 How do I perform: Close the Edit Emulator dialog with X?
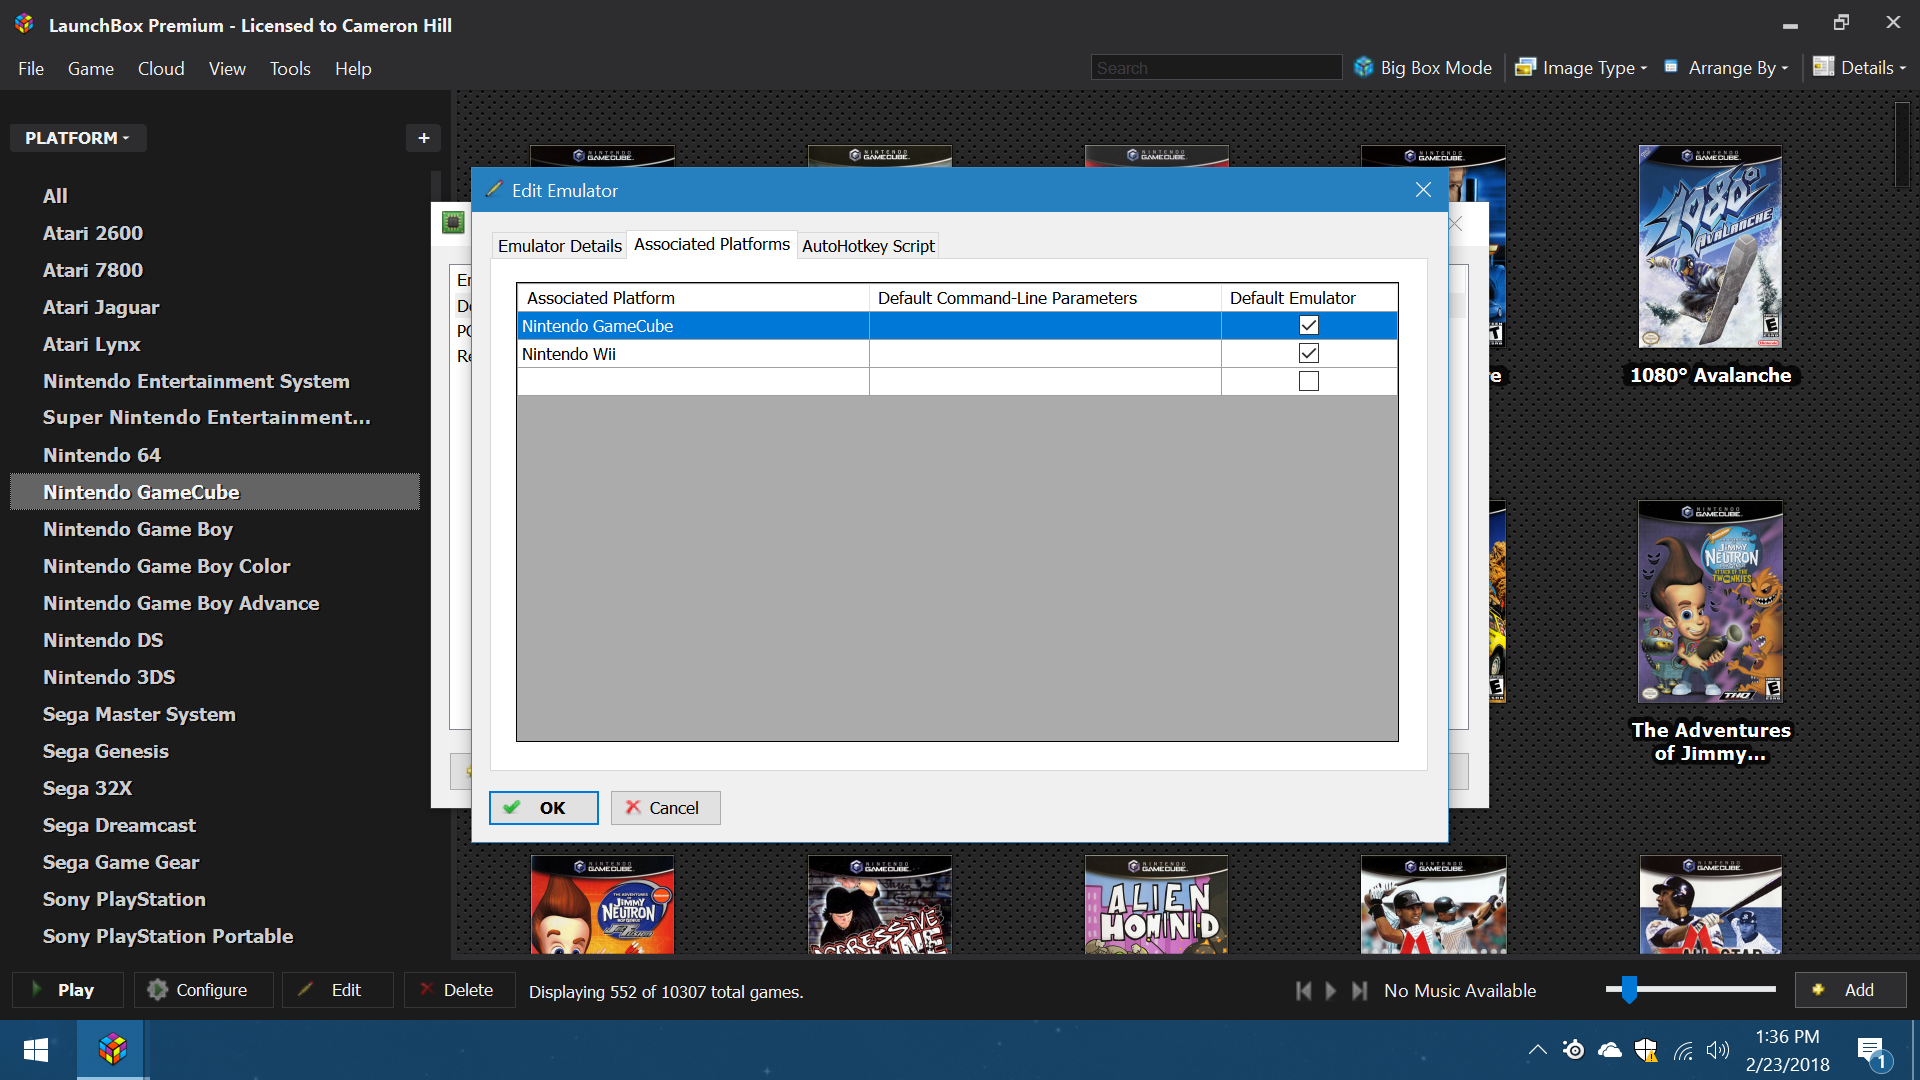click(1423, 190)
